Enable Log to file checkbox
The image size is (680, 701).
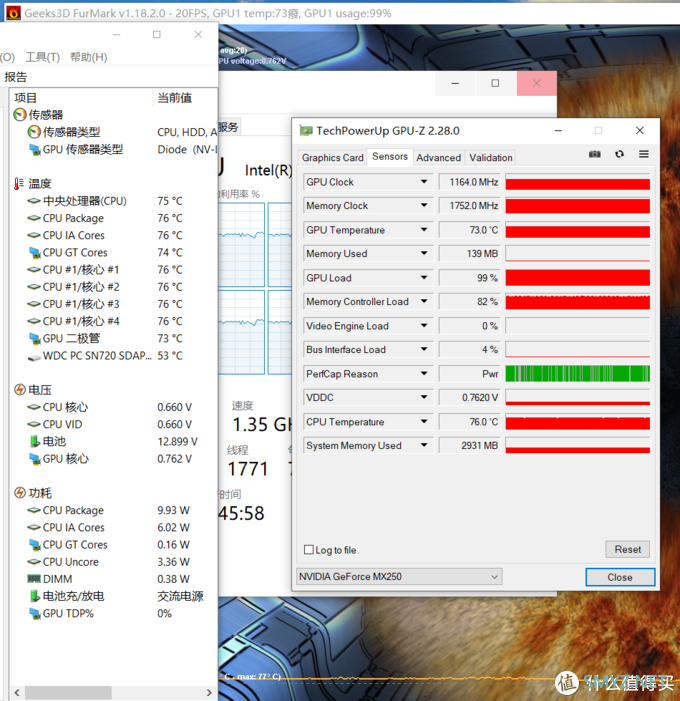(x=308, y=549)
